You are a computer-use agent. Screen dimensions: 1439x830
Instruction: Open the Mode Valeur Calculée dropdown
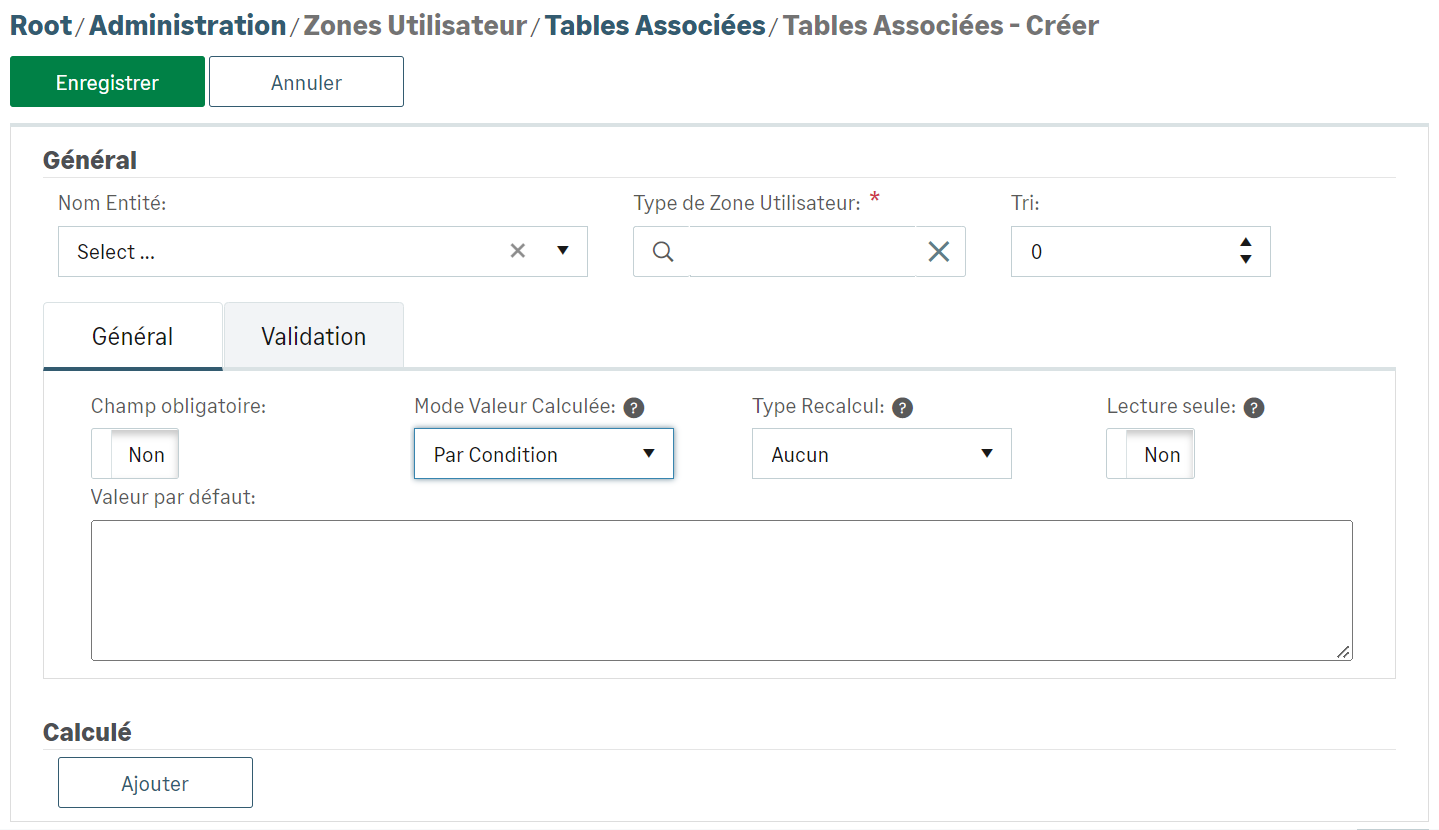543,454
